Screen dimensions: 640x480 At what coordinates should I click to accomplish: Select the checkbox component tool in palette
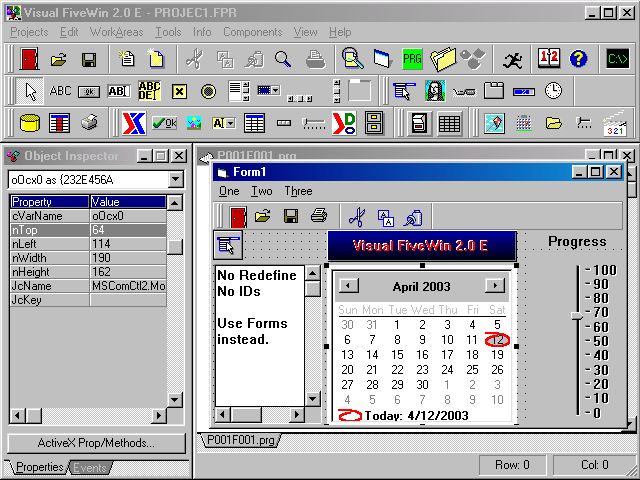pyautogui.click(x=179, y=91)
